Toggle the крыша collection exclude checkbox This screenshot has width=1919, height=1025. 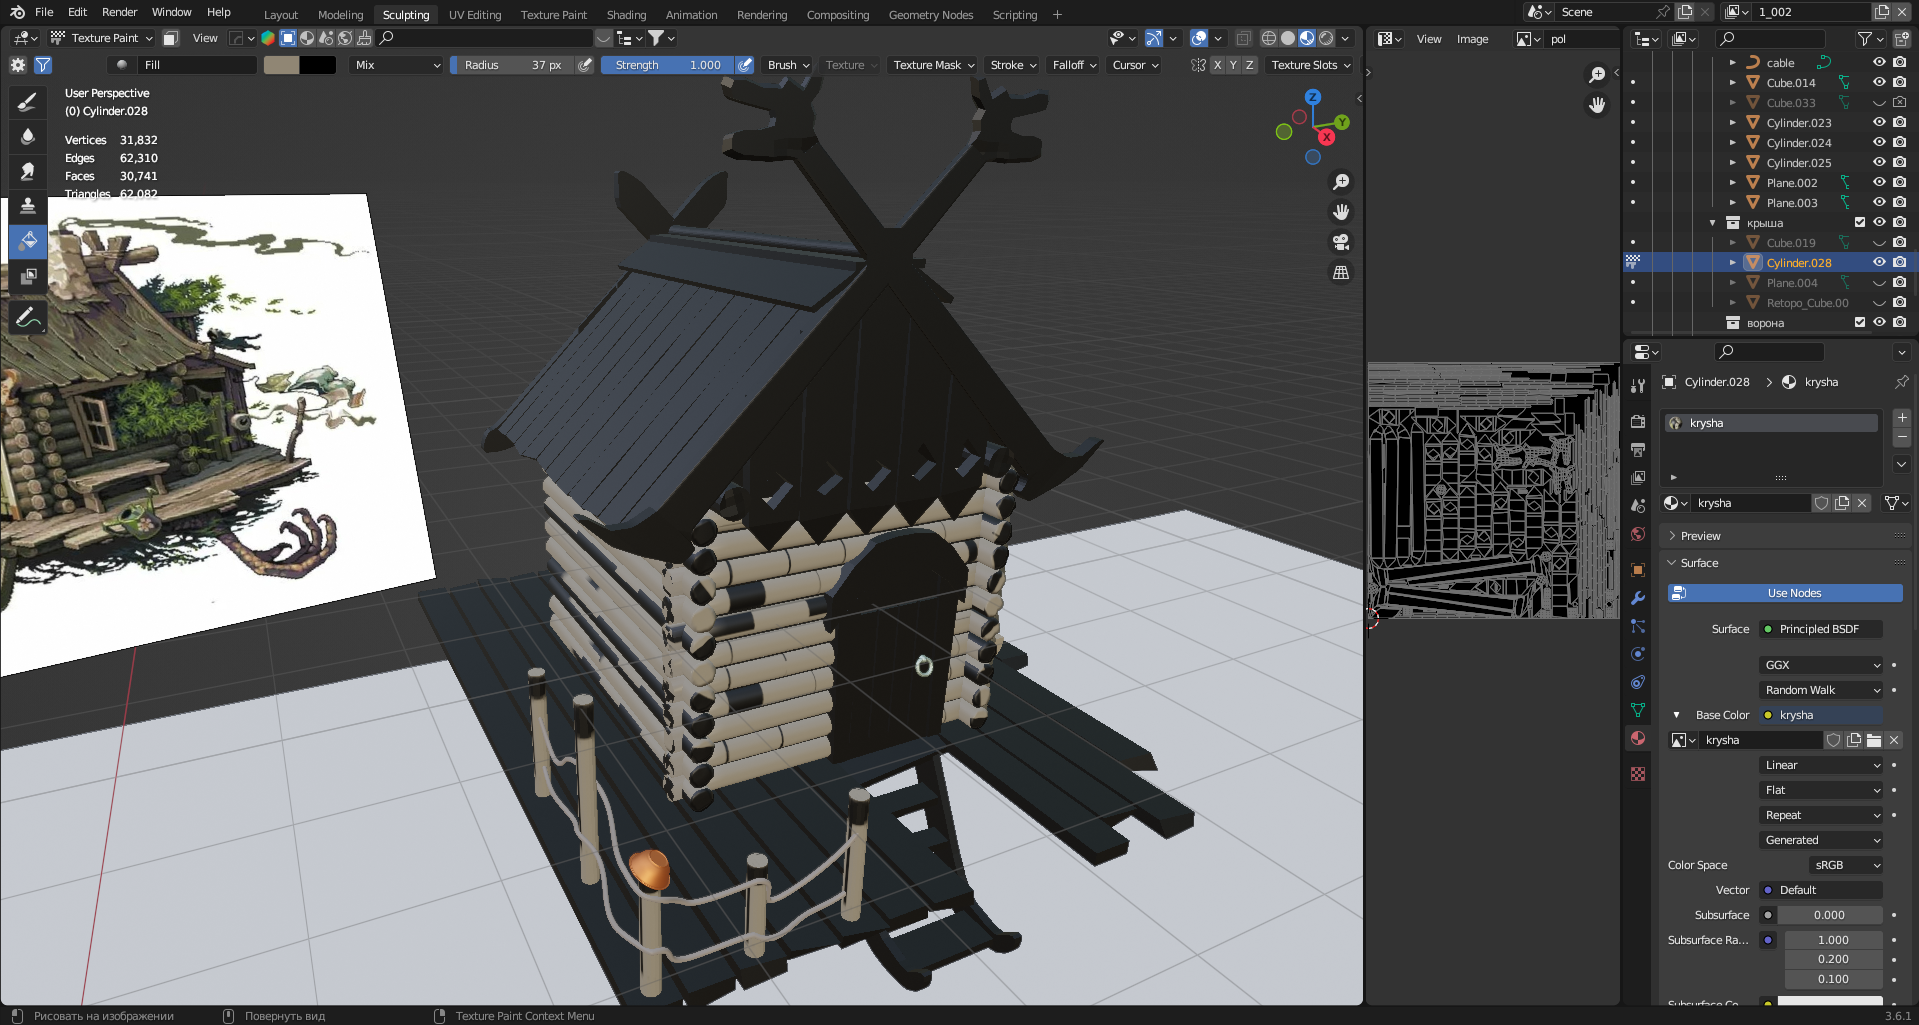coord(1860,223)
